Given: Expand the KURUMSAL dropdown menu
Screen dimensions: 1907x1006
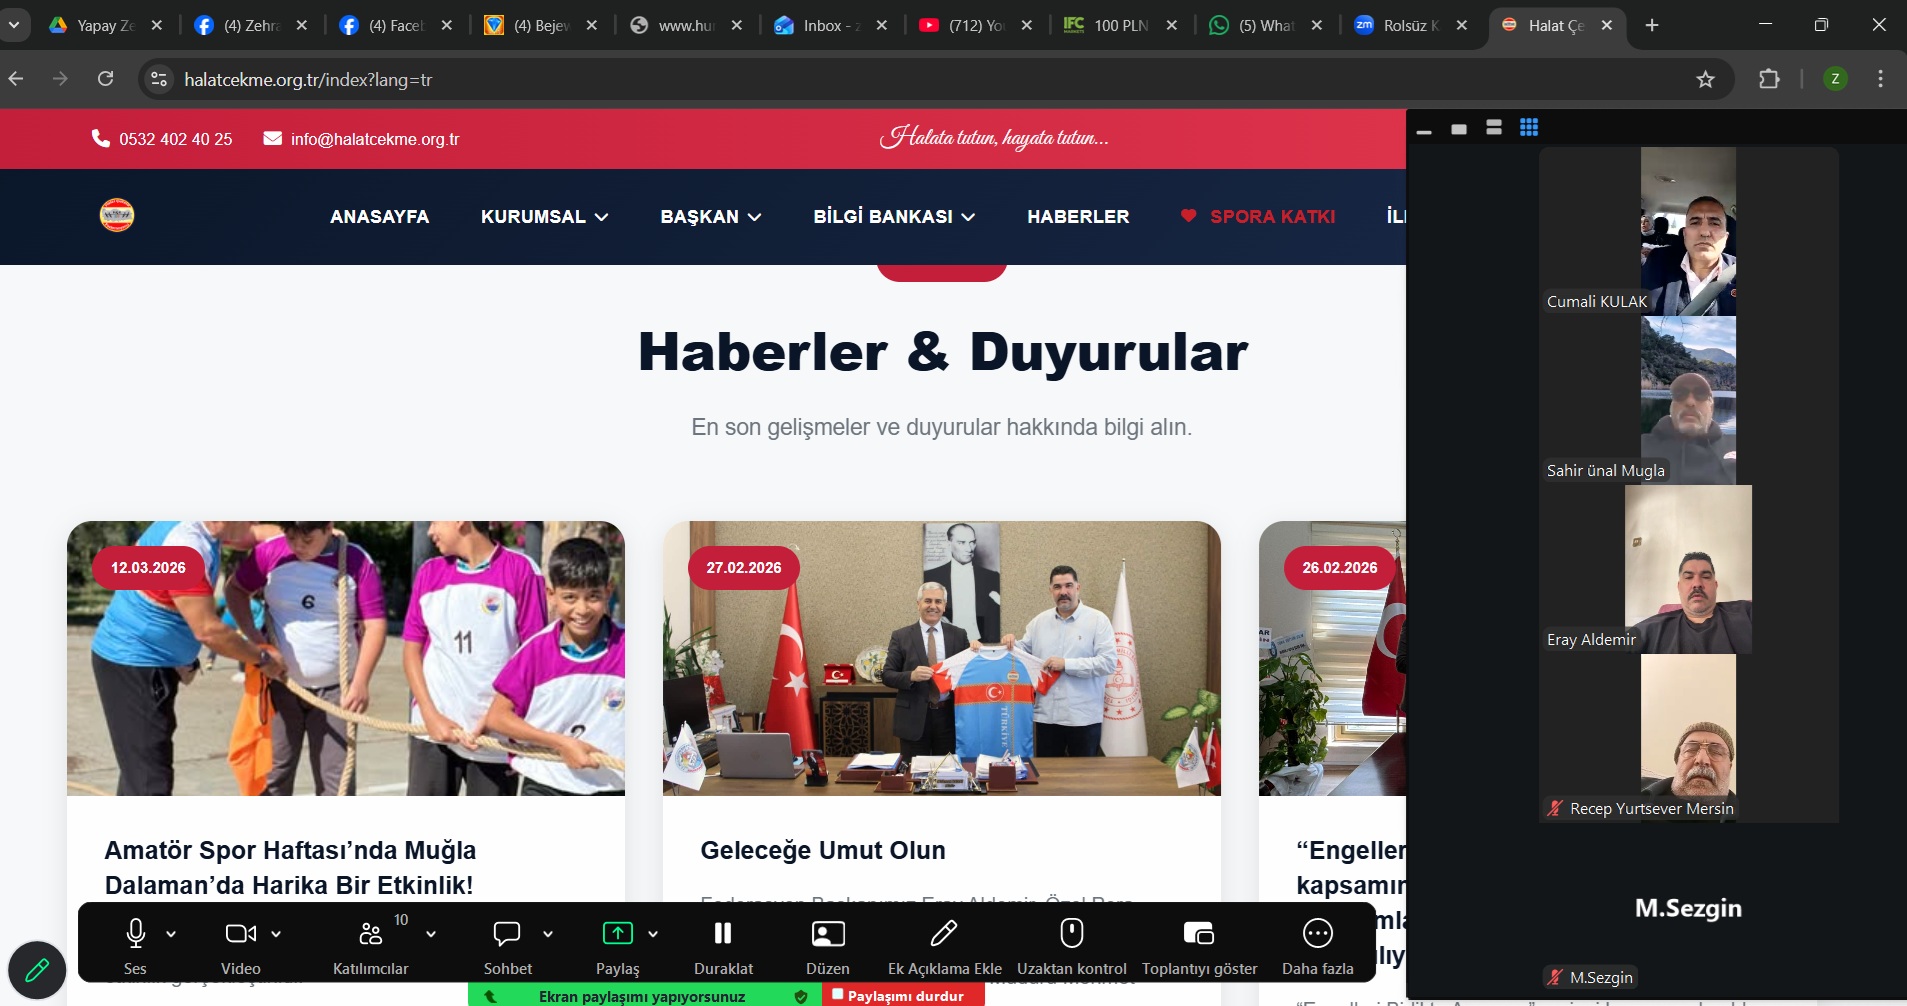Looking at the screenshot, I should [544, 217].
